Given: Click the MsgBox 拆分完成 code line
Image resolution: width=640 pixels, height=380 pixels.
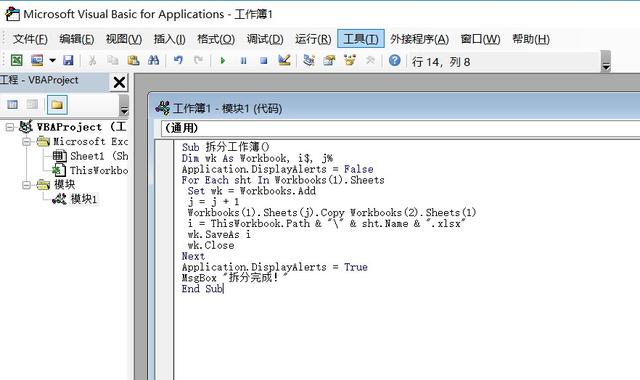Looking at the screenshot, I should pos(234,278).
